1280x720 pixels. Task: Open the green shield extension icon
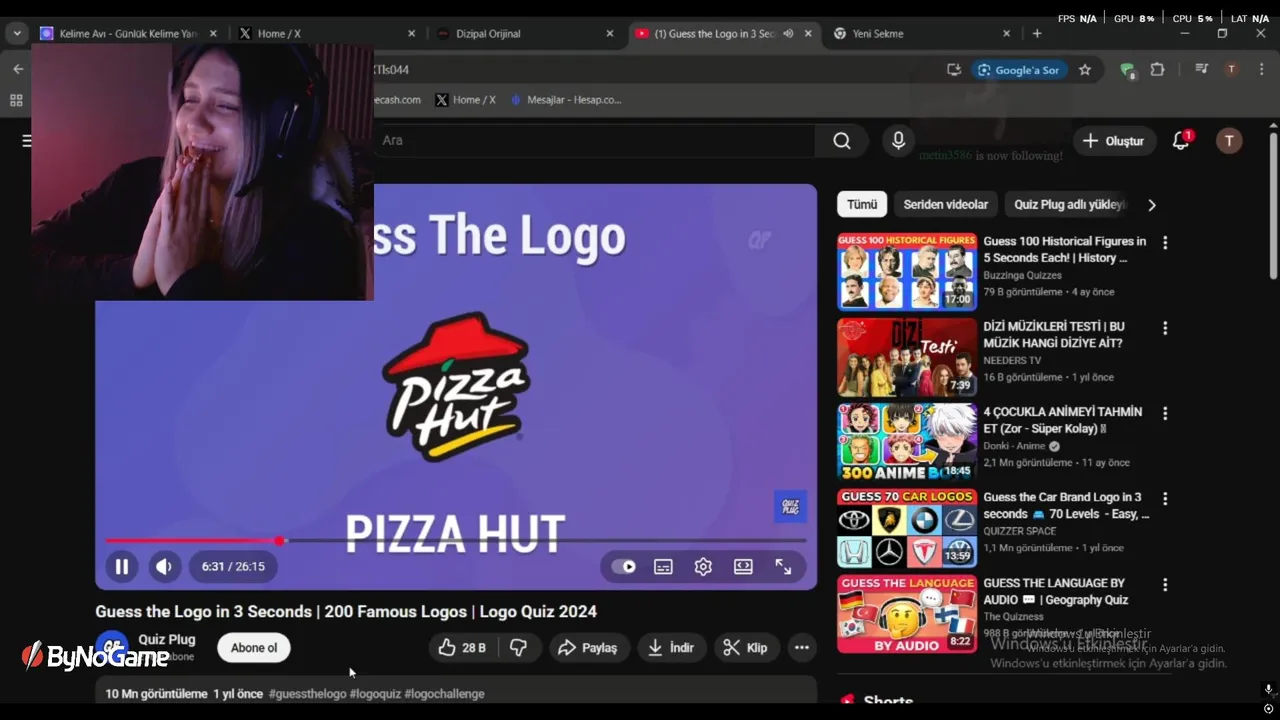pos(1128,70)
